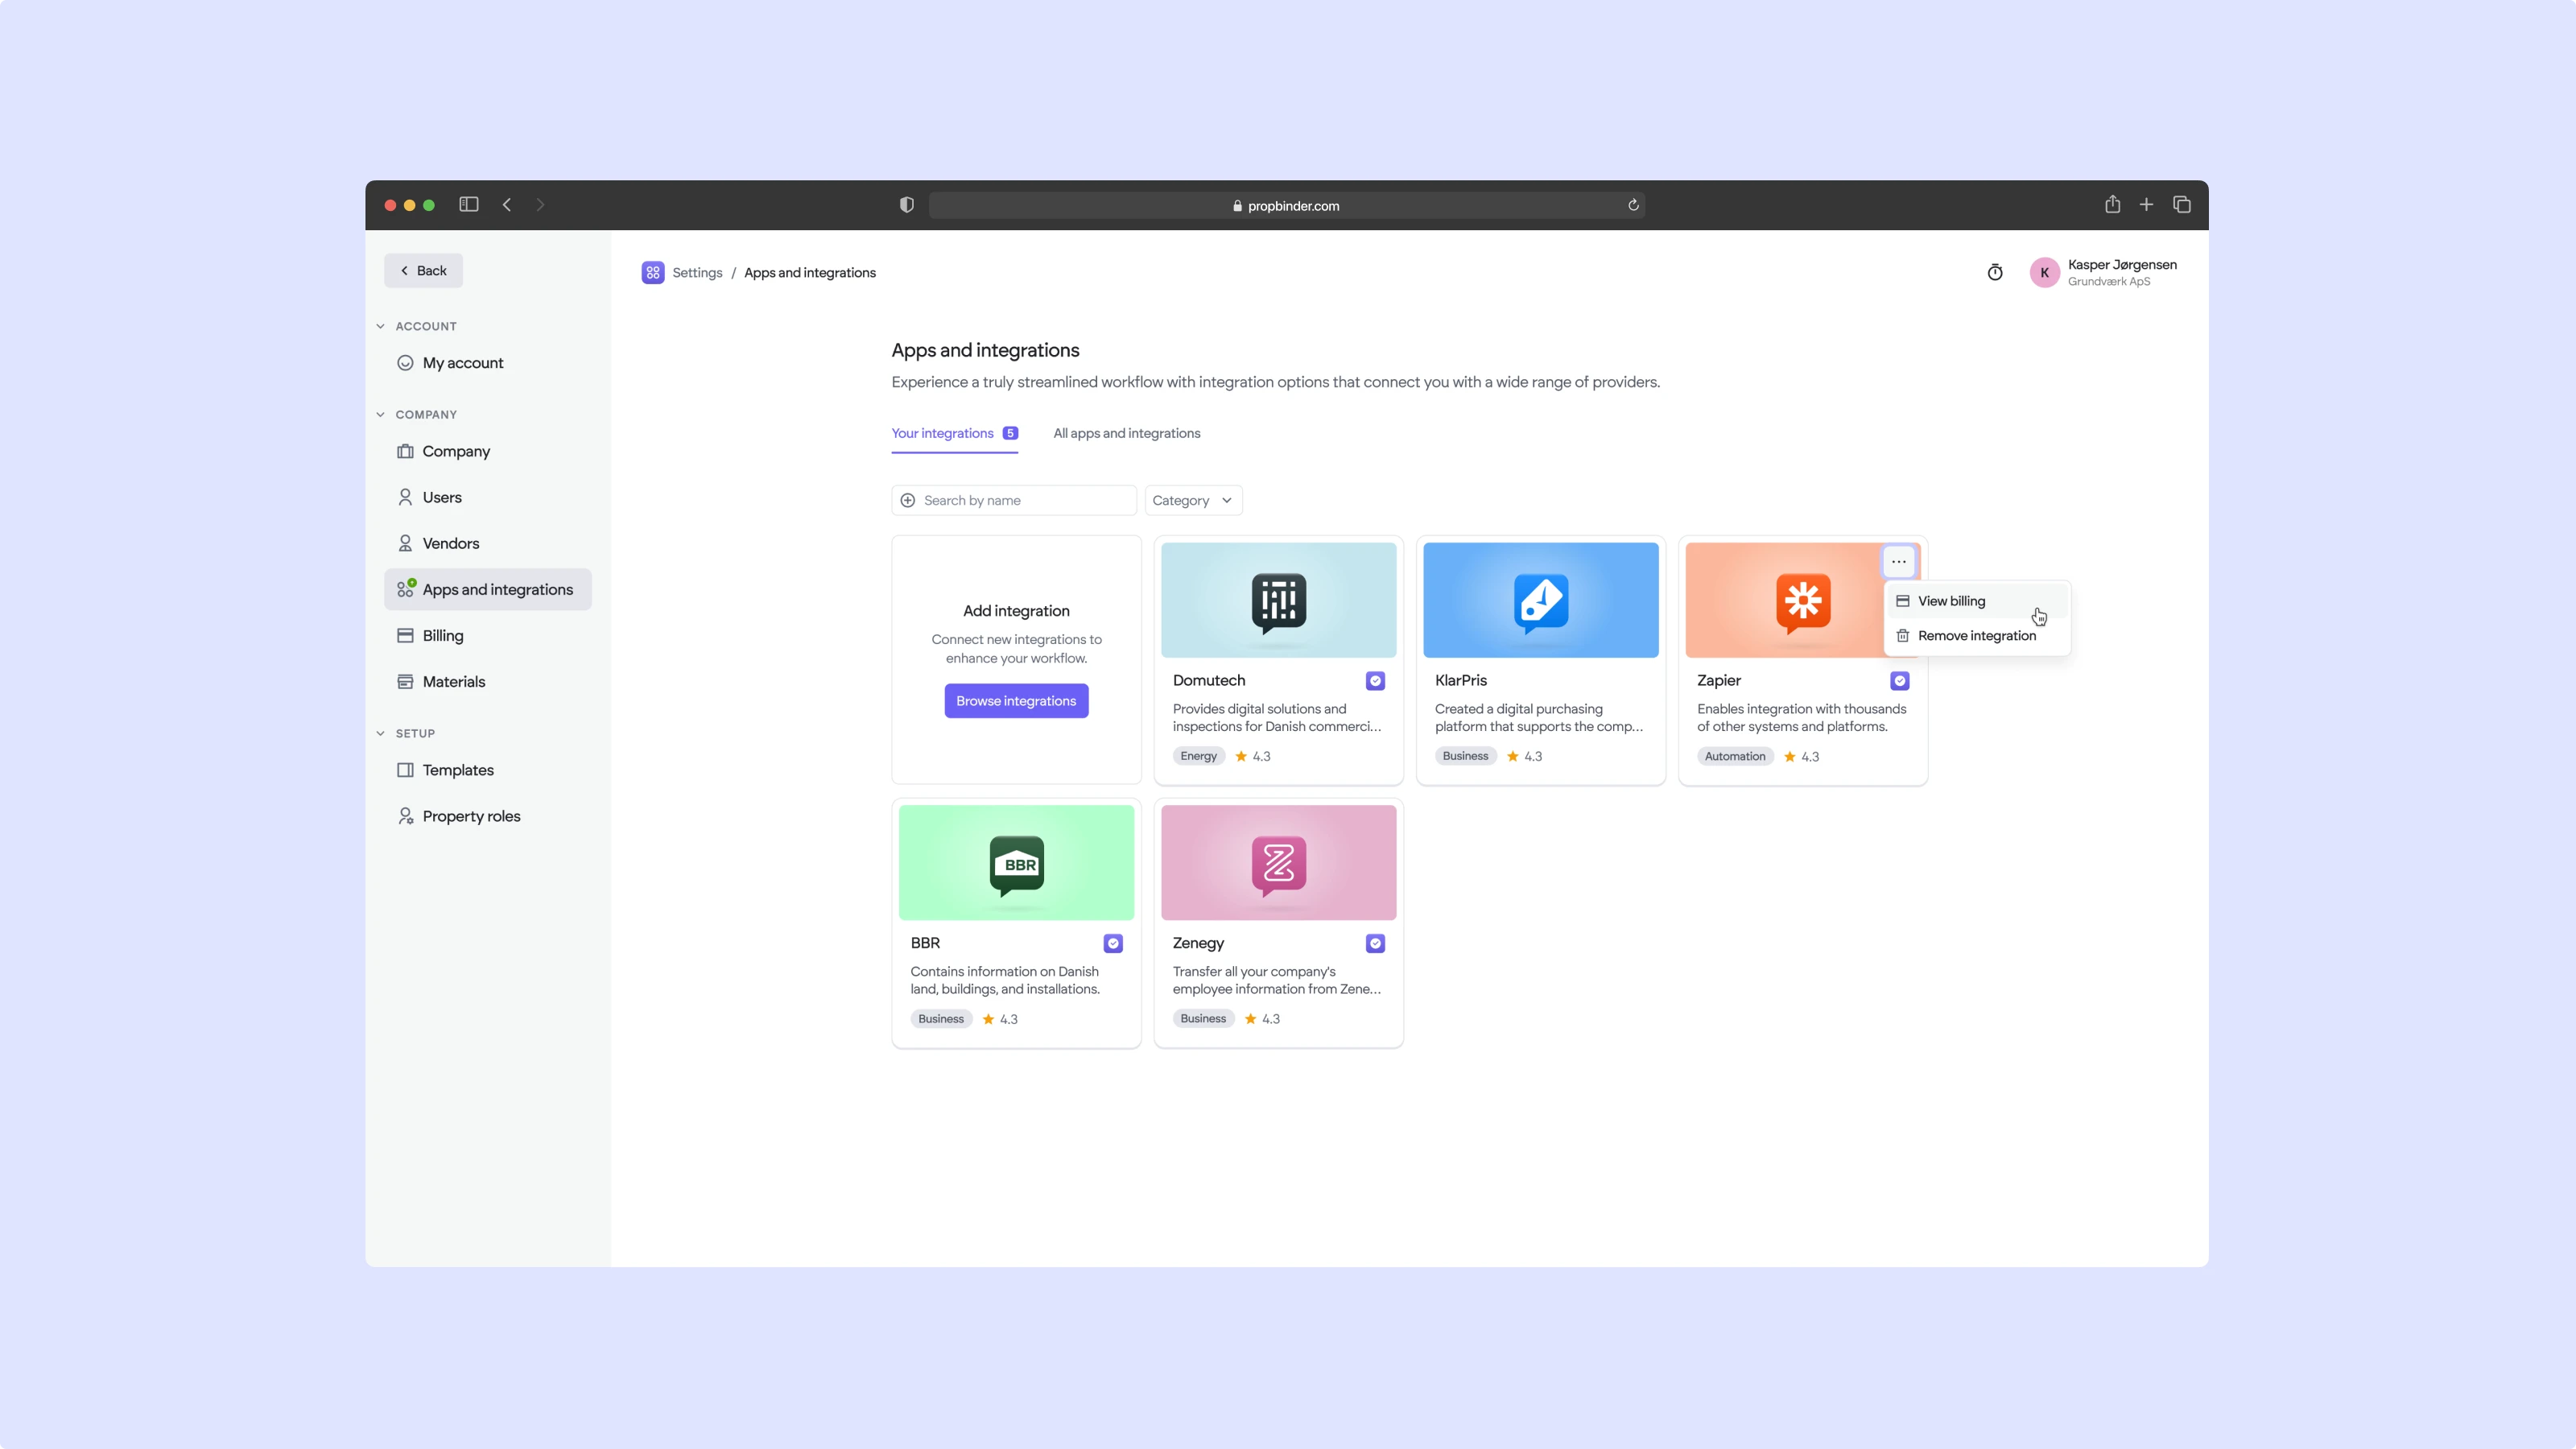Open Billing from sidebar
Viewport: 2576px width, 1449px height.
pos(442,635)
